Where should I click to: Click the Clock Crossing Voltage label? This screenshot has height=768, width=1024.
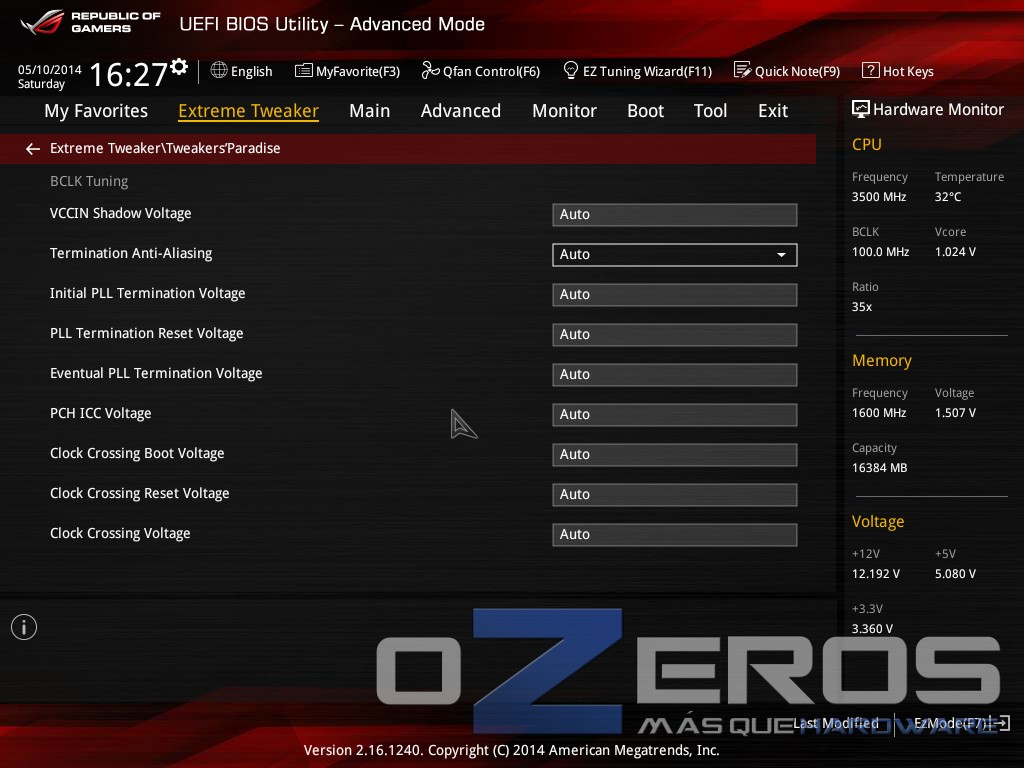click(x=120, y=533)
